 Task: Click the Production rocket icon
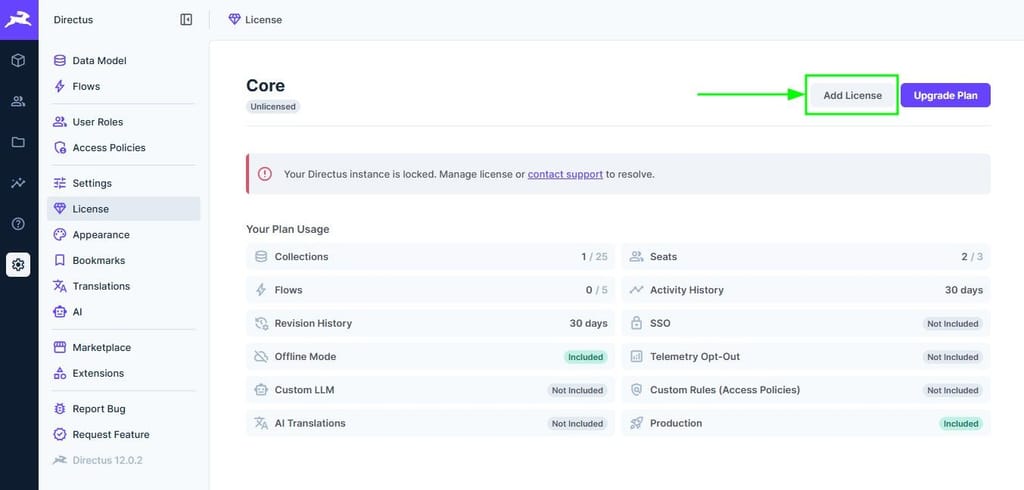click(636, 423)
